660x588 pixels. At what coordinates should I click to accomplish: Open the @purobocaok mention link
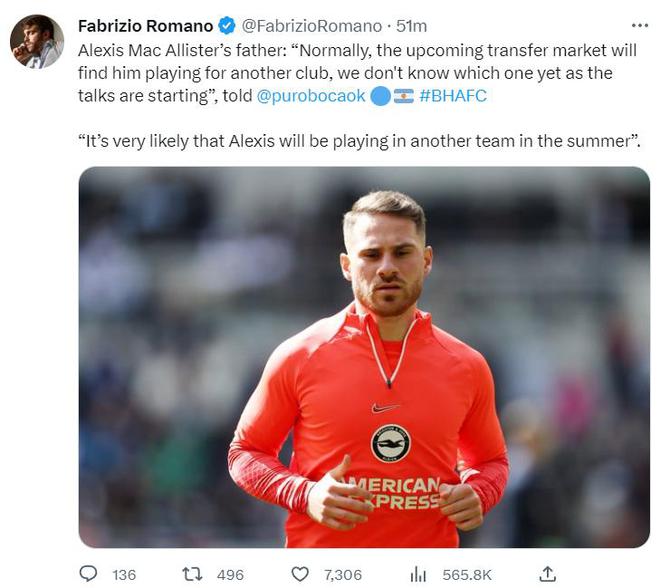pyautogui.click(x=311, y=96)
